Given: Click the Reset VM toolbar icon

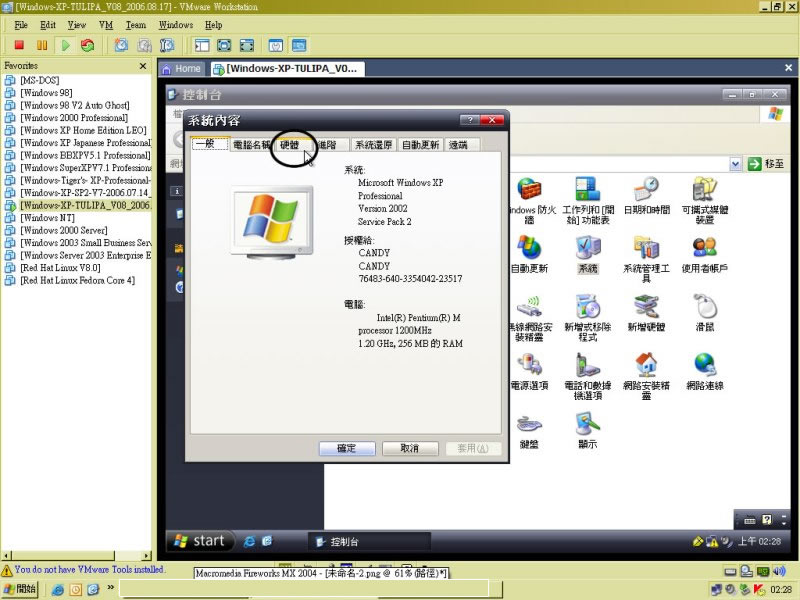Looking at the screenshot, I should click(88, 45).
